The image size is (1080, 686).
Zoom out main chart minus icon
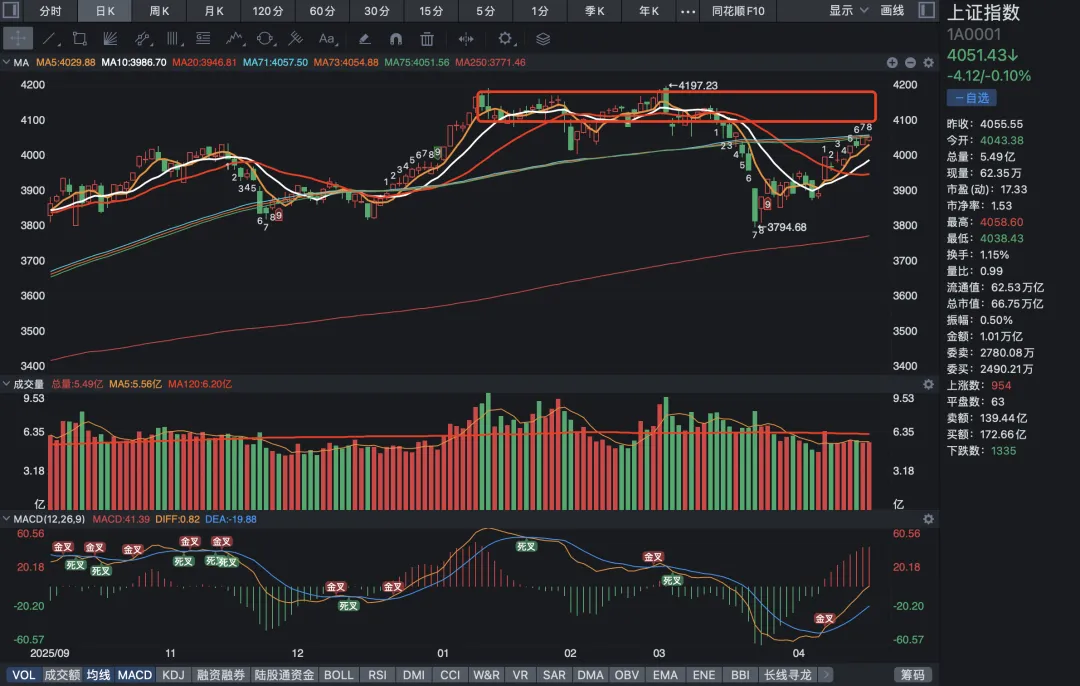[x=910, y=63]
